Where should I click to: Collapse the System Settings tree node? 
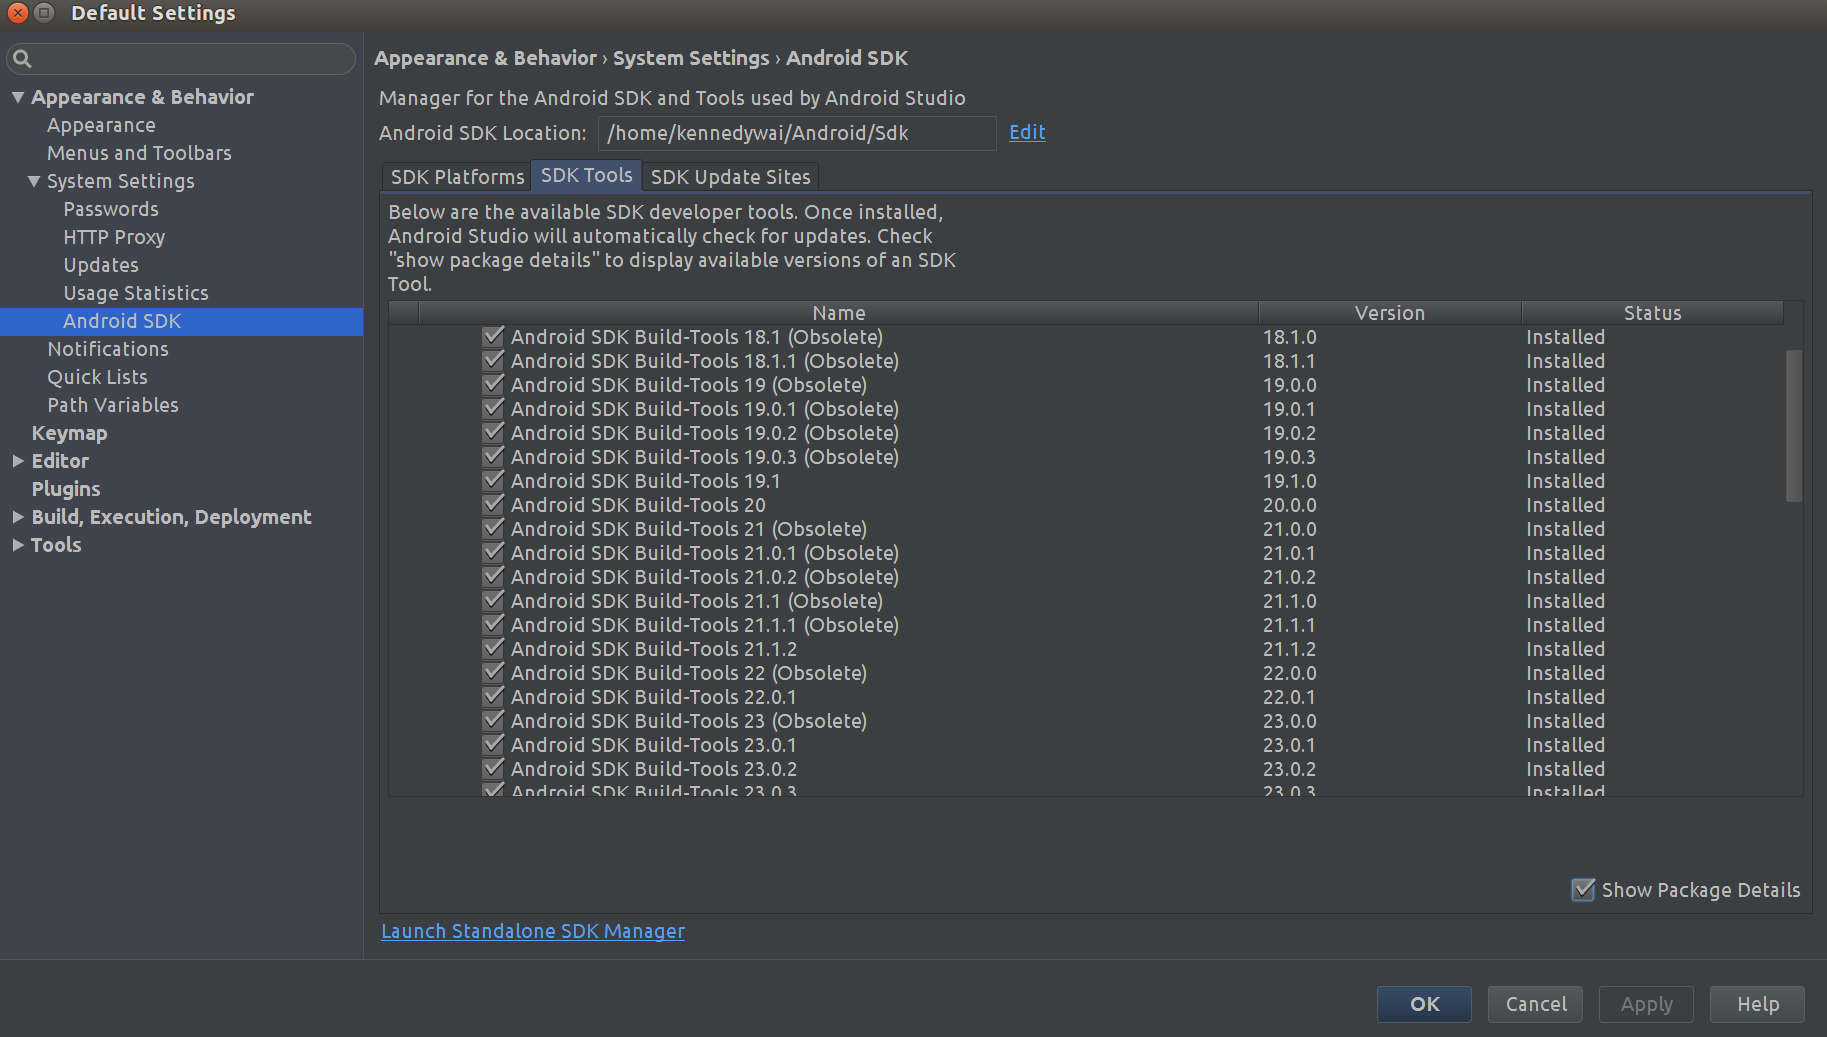tap(34, 181)
